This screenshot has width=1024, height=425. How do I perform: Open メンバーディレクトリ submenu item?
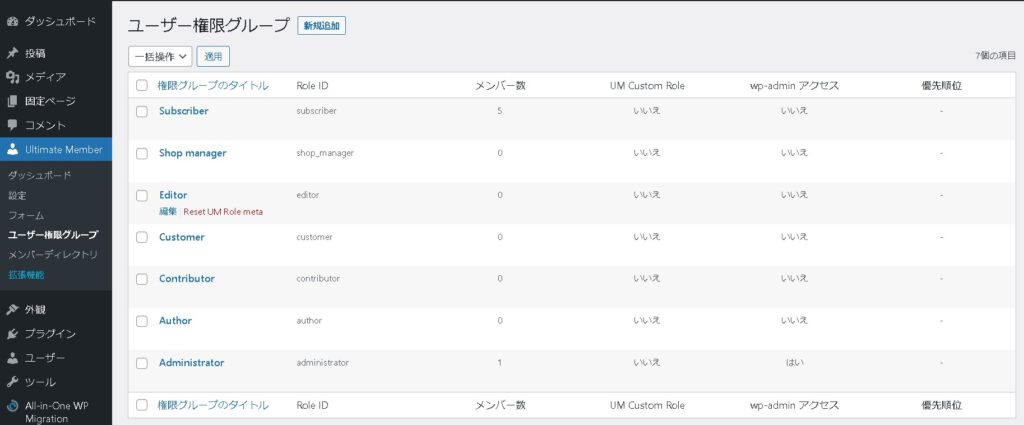pos(52,255)
